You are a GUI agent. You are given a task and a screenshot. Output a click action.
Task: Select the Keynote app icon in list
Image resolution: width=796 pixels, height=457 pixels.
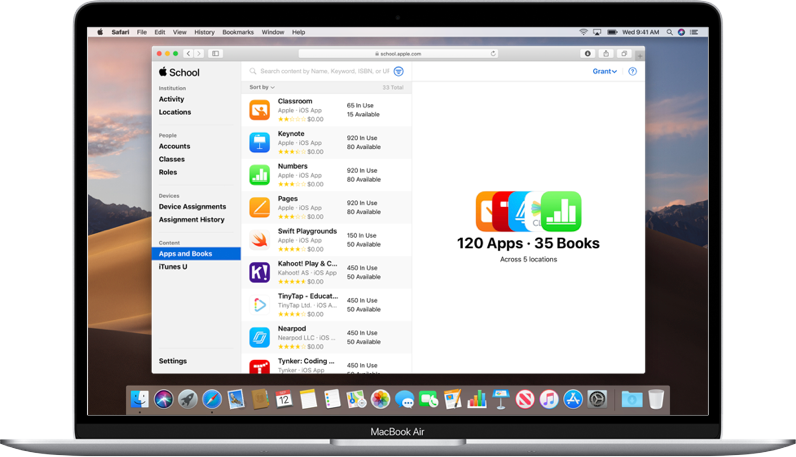pos(259,143)
